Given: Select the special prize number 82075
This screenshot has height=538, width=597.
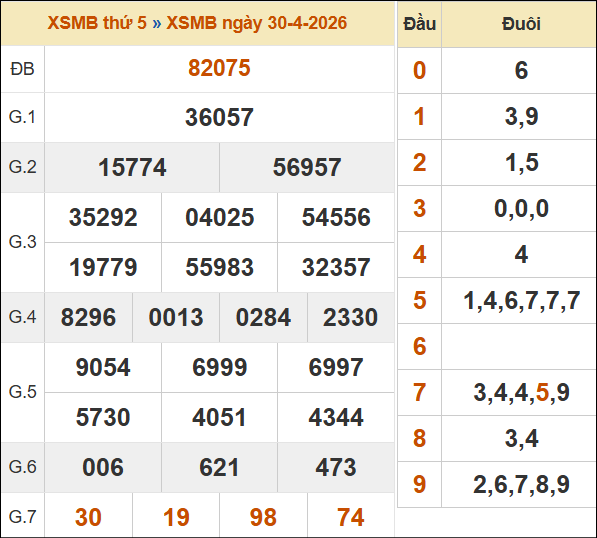Looking at the screenshot, I should [x=219, y=68].
